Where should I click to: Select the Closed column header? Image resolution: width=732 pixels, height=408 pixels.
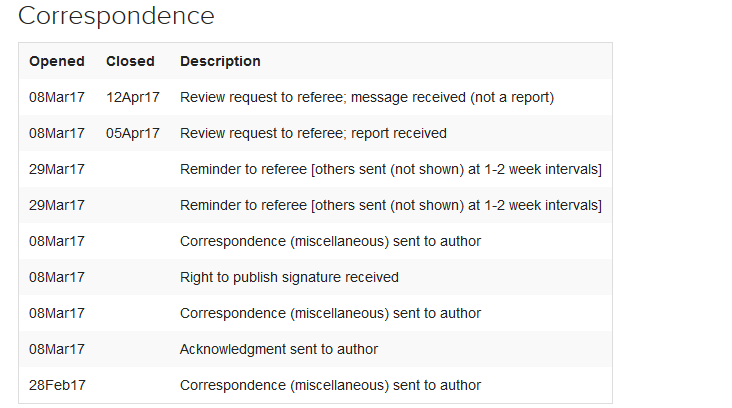pos(130,61)
